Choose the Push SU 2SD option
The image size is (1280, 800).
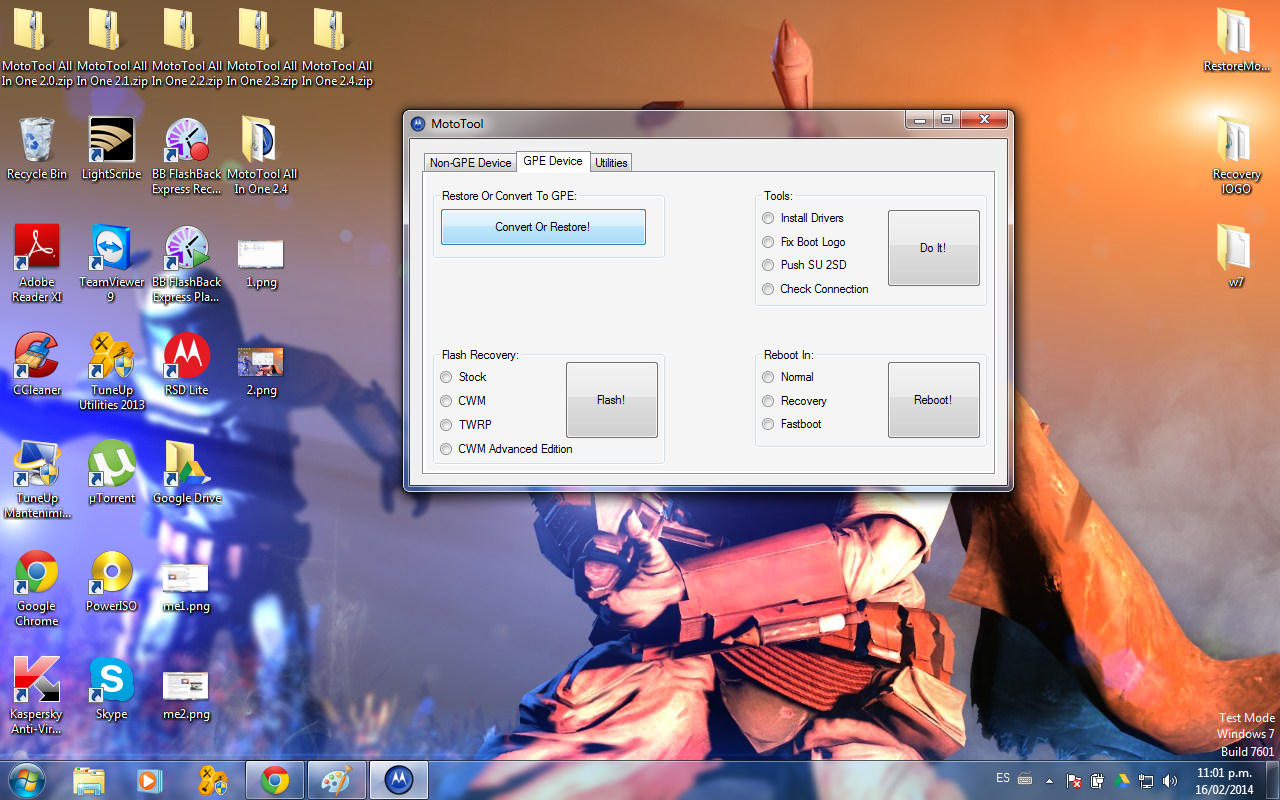[804, 265]
